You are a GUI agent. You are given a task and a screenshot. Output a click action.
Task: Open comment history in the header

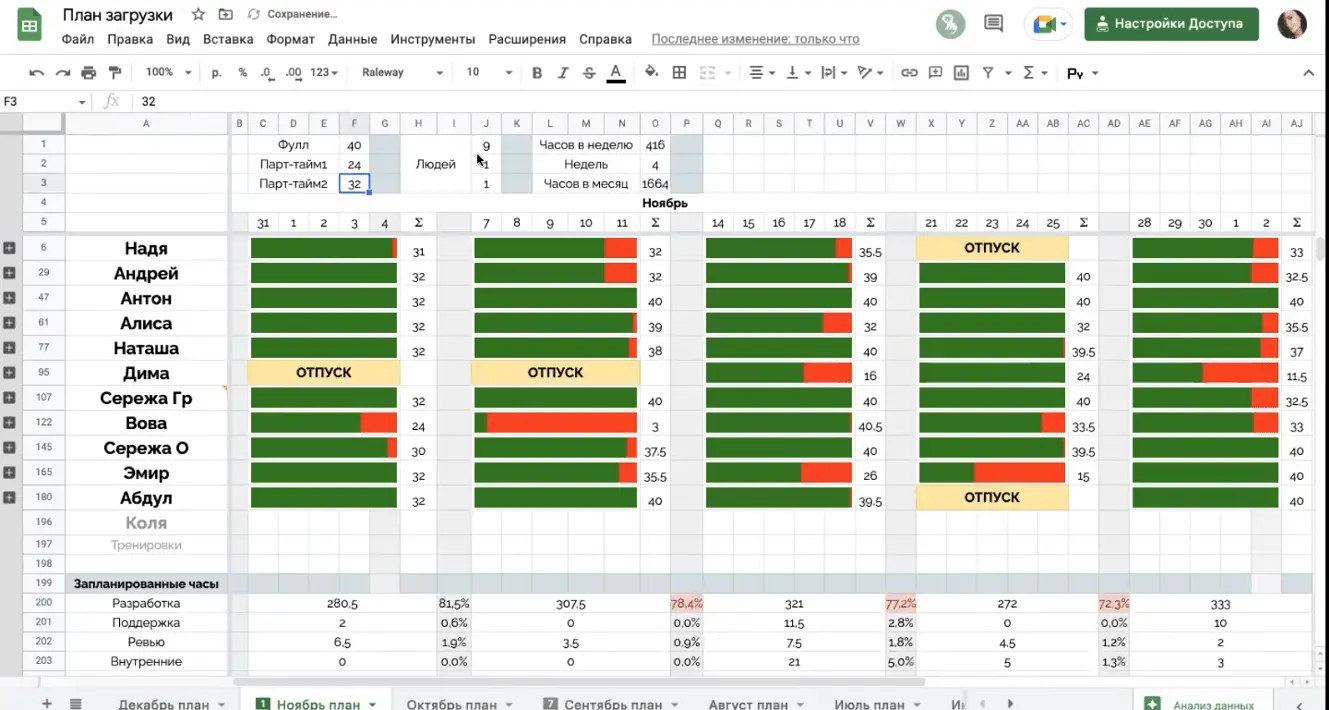tap(993, 23)
